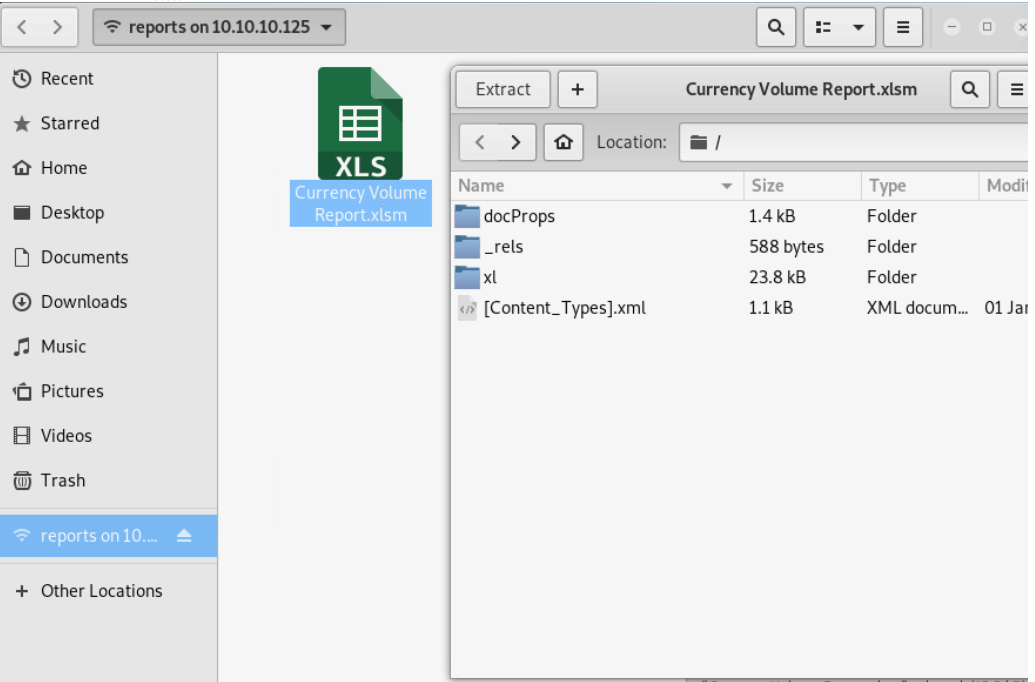Screen dimensions: 1035x682
Task: Click the Location path input field
Action: (x=860, y=143)
